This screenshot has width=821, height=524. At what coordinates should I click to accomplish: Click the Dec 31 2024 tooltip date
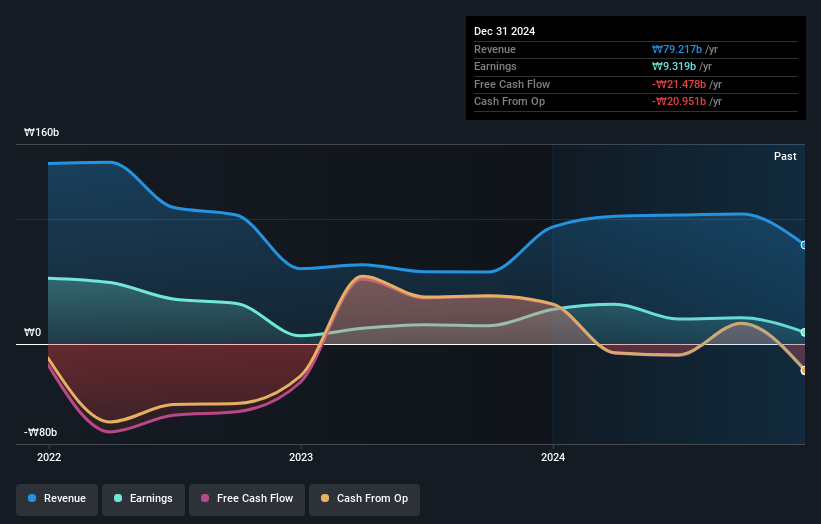click(x=504, y=31)
